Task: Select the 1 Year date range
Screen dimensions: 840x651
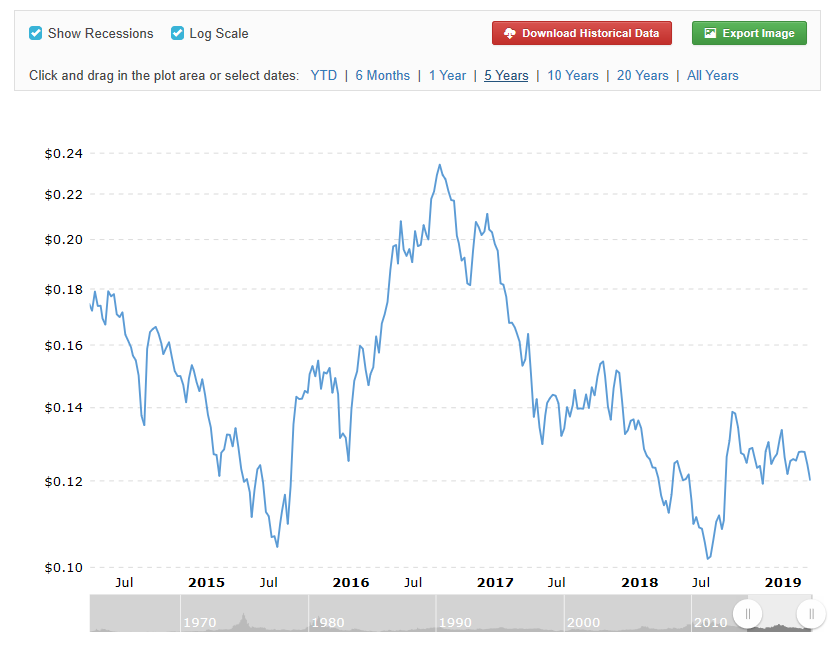Action: click(447, 74)
